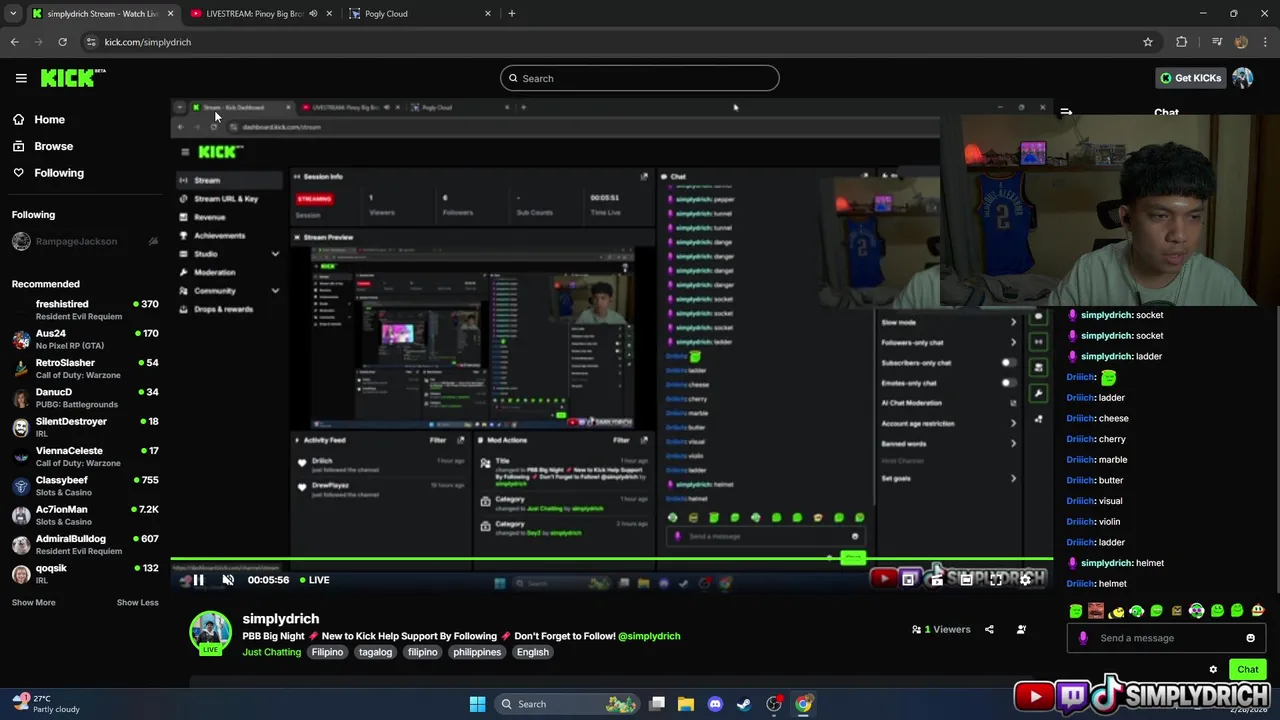Image resolution: width=1280 pixels, height=720 pixels.
Task: Open the Windows Start menu
Action: pyautogui.click(x=477, y=704)
